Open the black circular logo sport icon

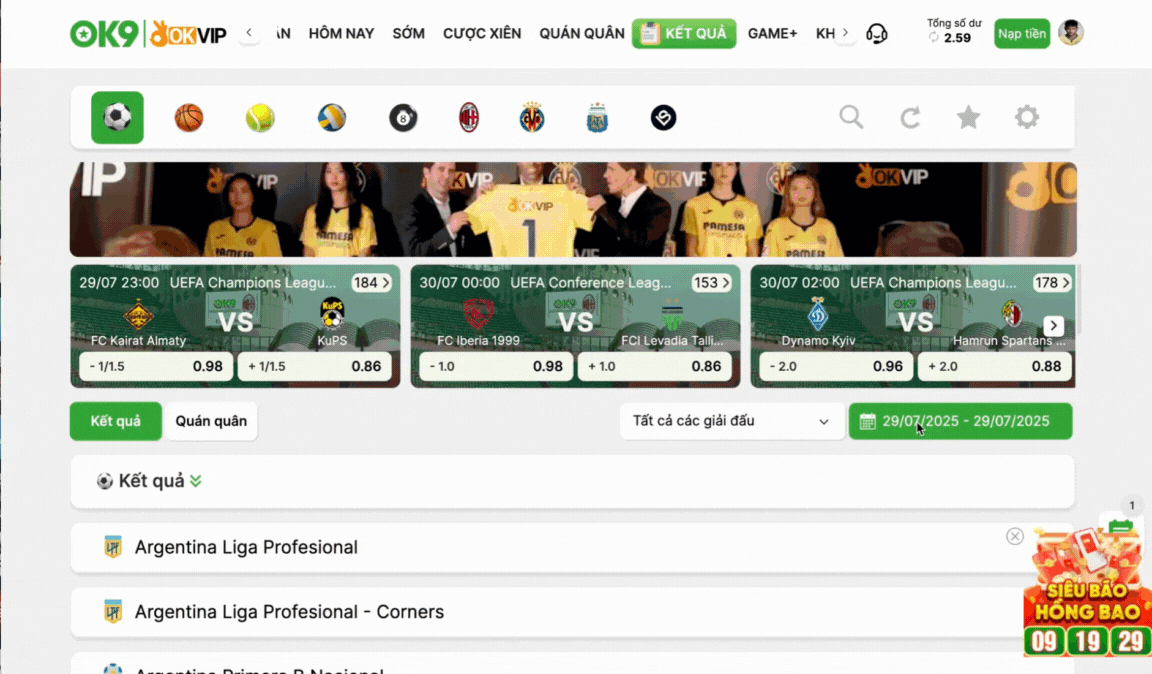(663, 118)
